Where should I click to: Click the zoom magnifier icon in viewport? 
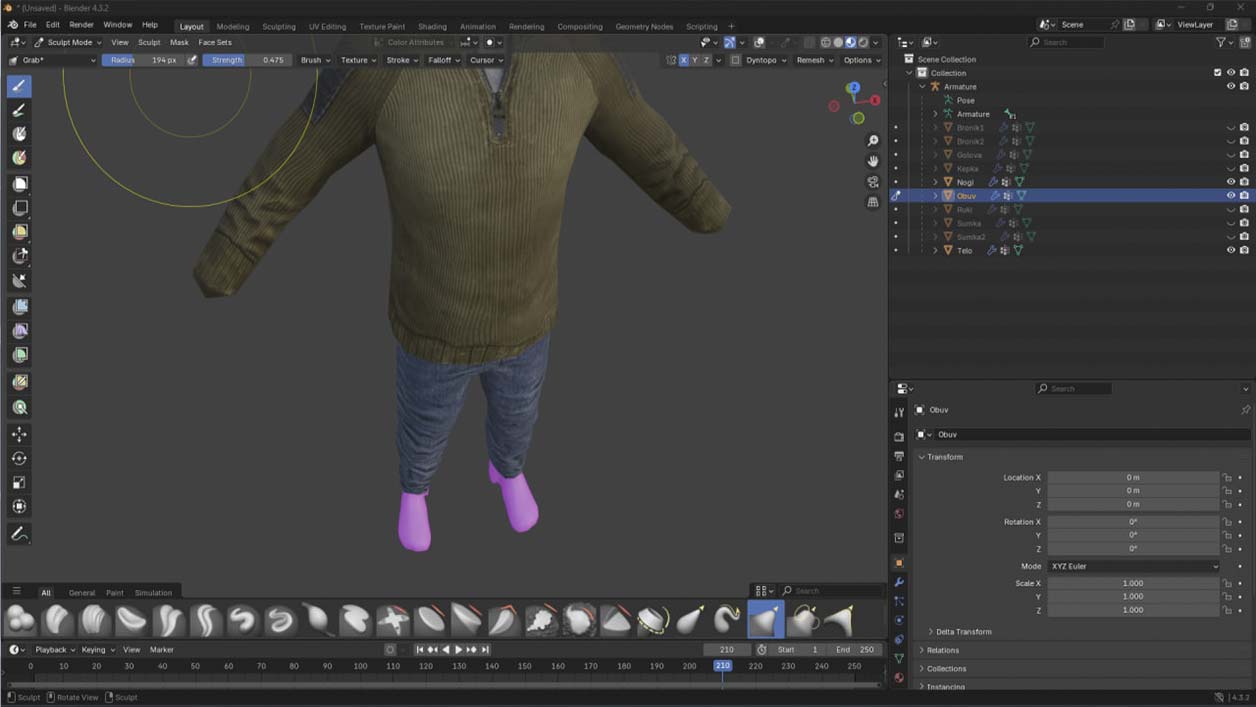pyautogui.click(x=873, y=141)
